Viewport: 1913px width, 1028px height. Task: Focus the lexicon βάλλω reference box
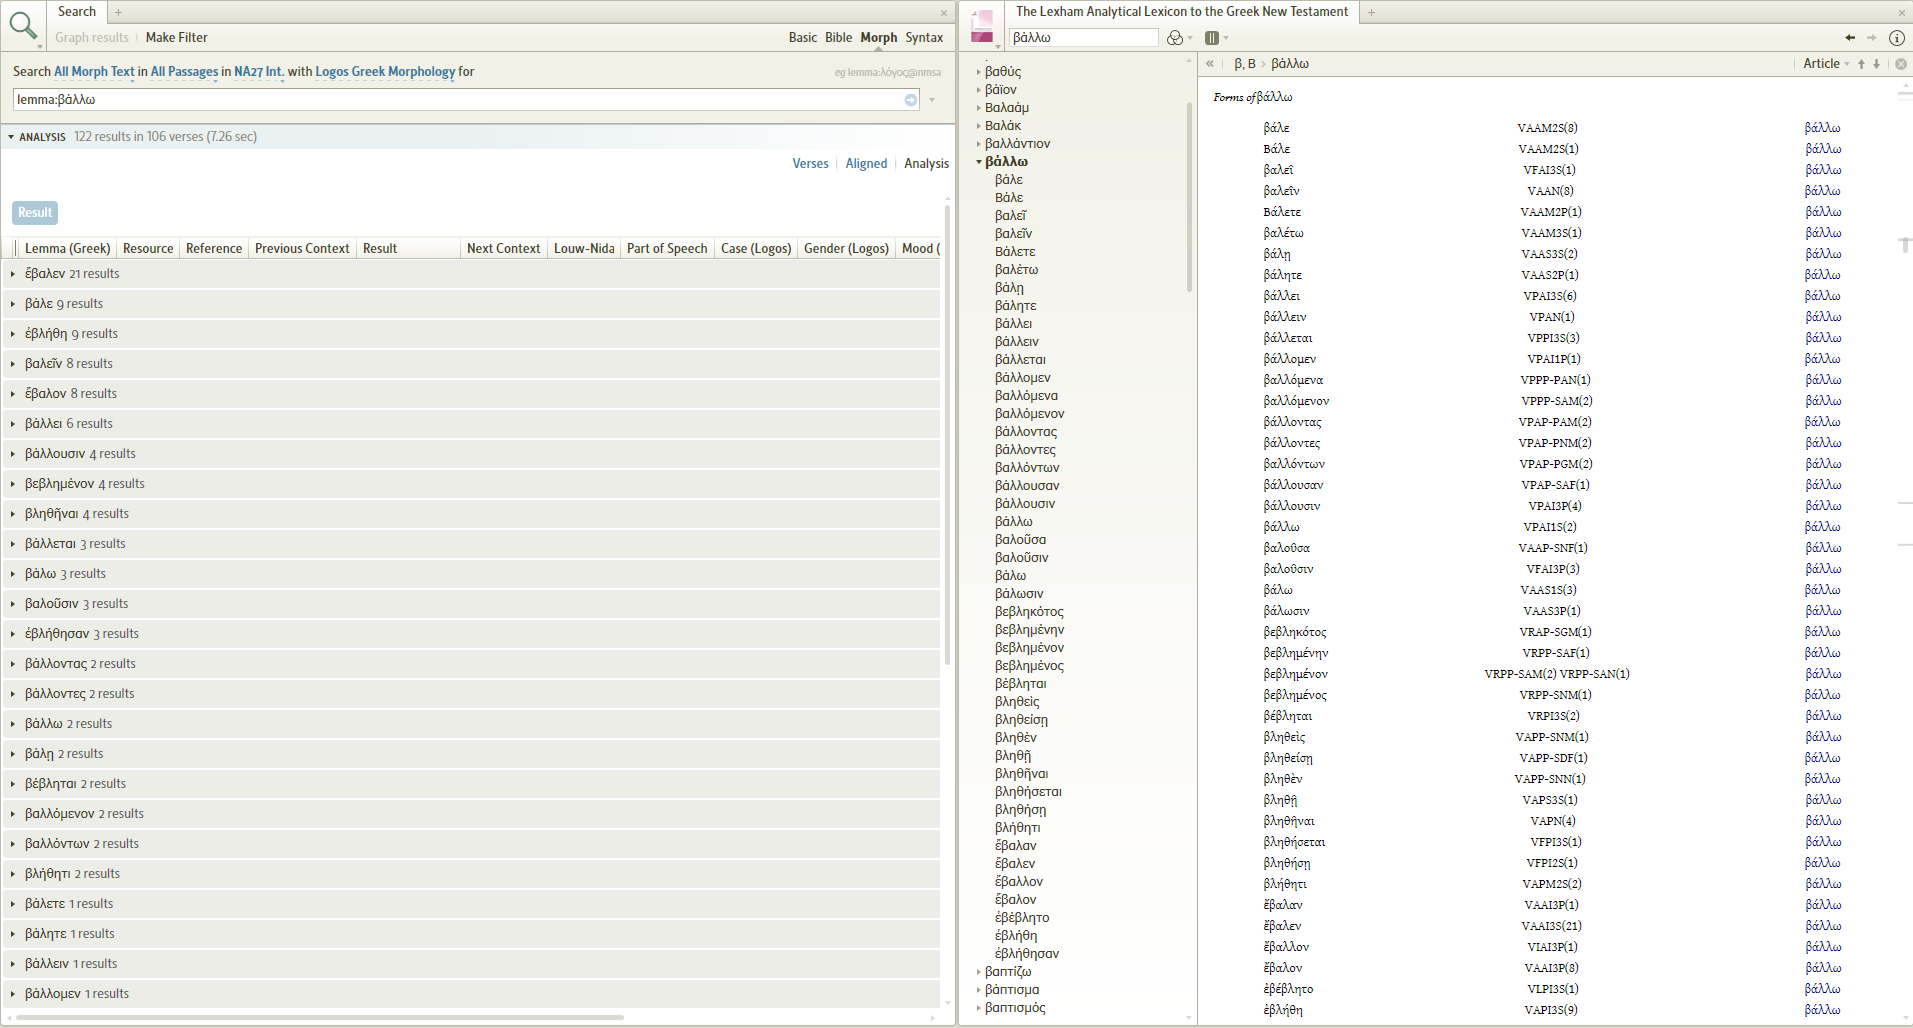pyautogui.click(x=1084, y=38)
